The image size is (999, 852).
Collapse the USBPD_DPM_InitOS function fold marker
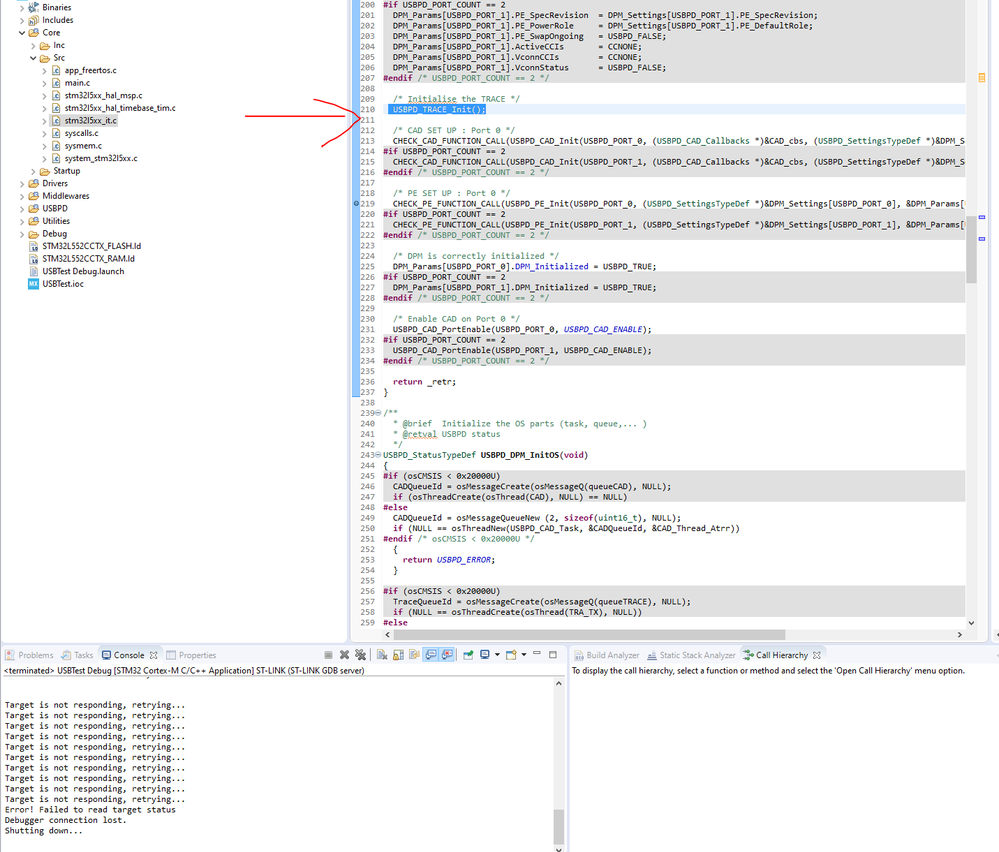point(378,455)
